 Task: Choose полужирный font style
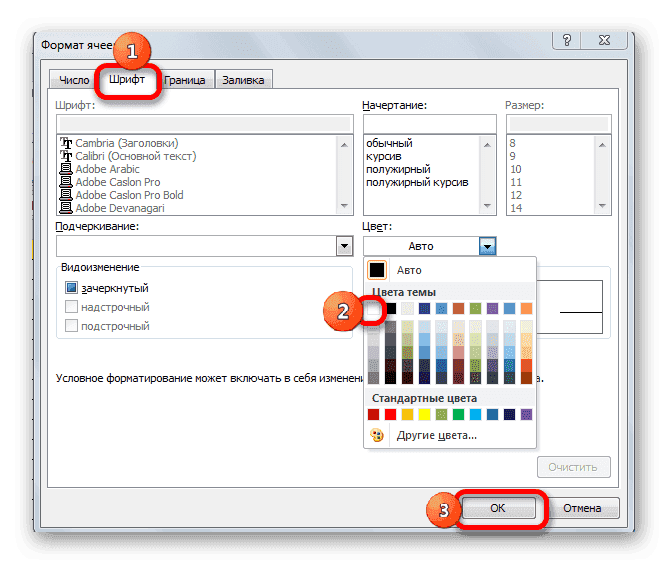tap(398, 169)
